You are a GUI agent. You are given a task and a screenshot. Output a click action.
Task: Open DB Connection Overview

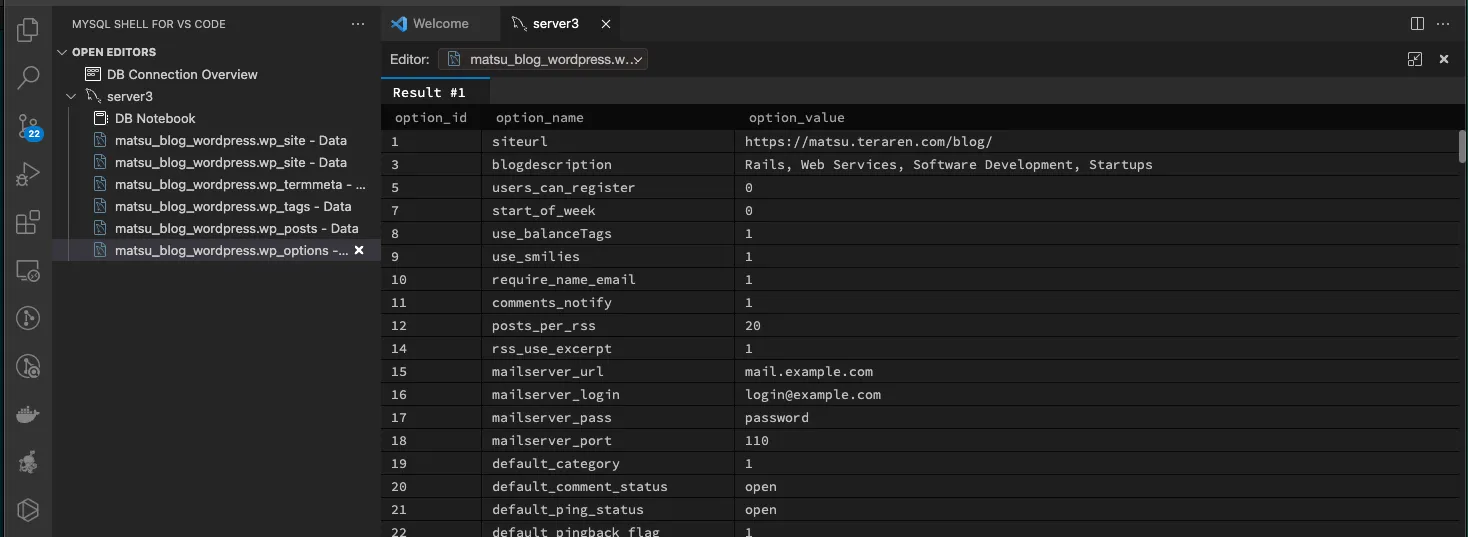click(181, 74)
